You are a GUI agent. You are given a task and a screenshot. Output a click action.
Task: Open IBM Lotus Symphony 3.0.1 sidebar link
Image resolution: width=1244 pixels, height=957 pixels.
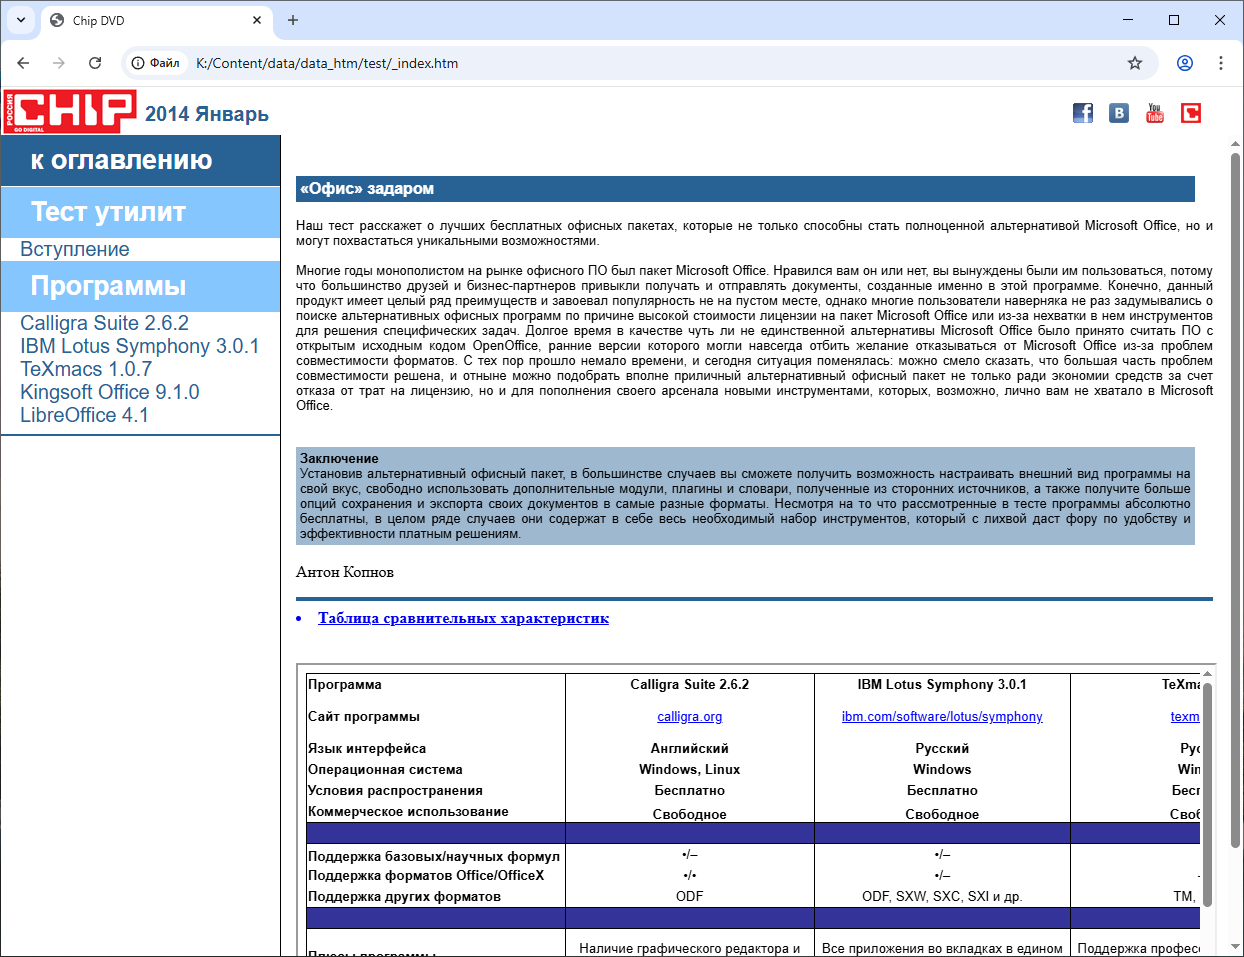pos(140,346)
